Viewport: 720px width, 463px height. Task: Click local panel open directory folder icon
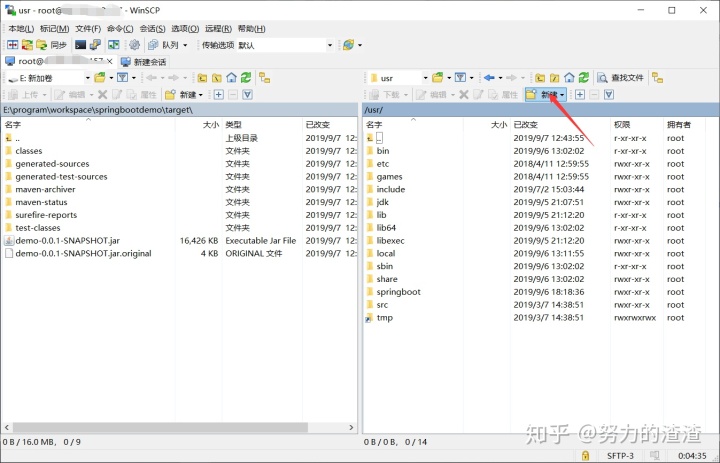tap(100, 78)
